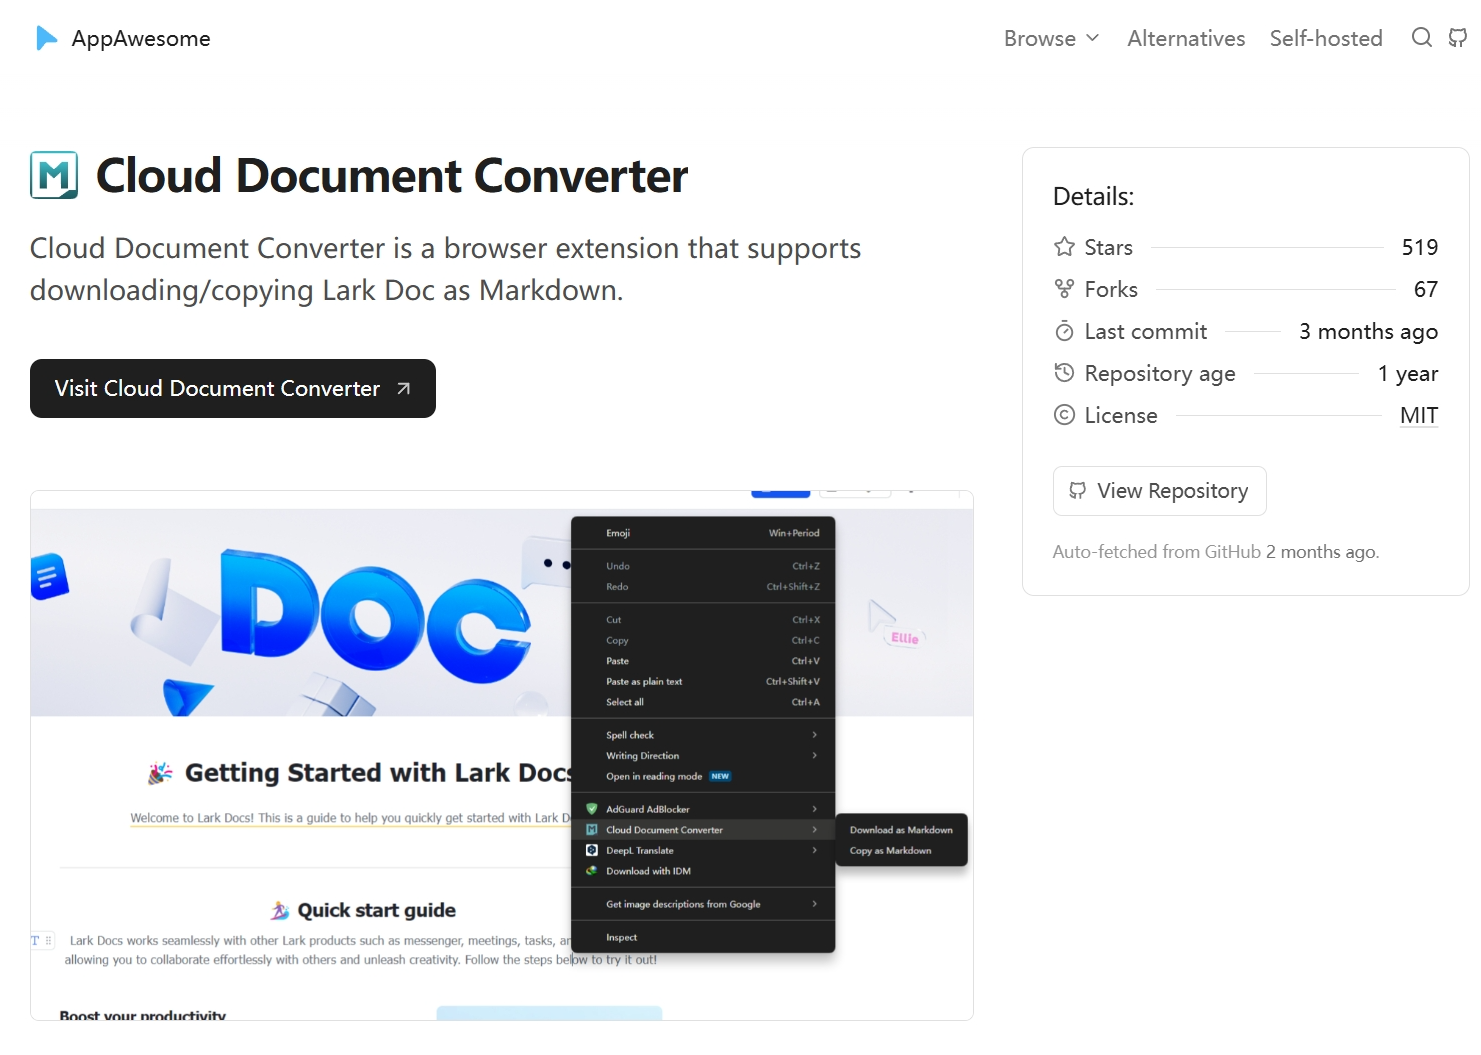Click GitHub icon in View Repository button
1481x1055 pixels.
click(1077, 490)
